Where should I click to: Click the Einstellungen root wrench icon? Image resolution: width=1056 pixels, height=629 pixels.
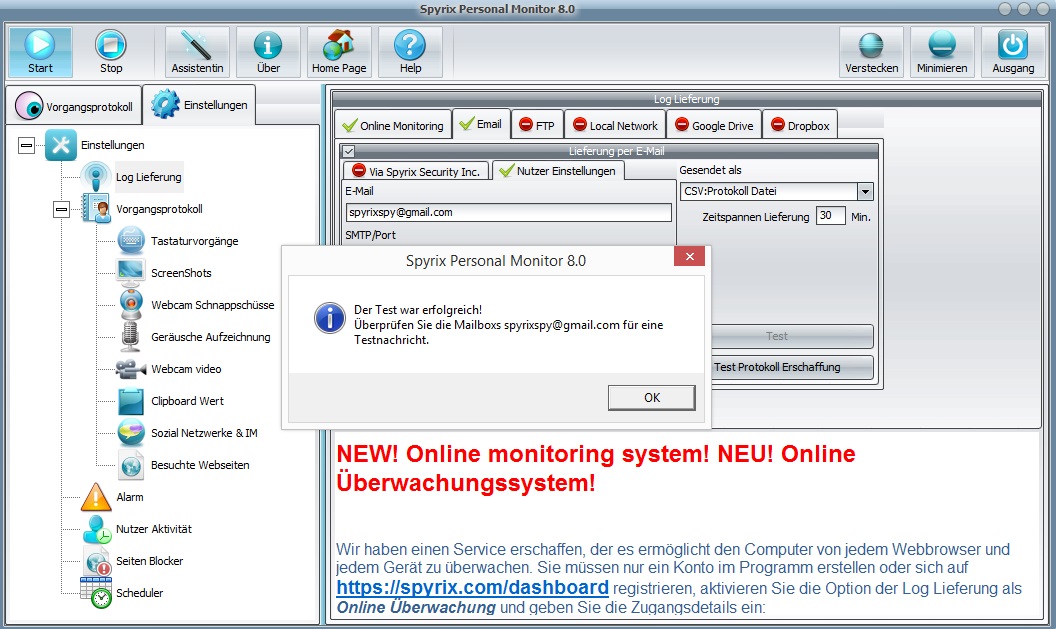61,145
